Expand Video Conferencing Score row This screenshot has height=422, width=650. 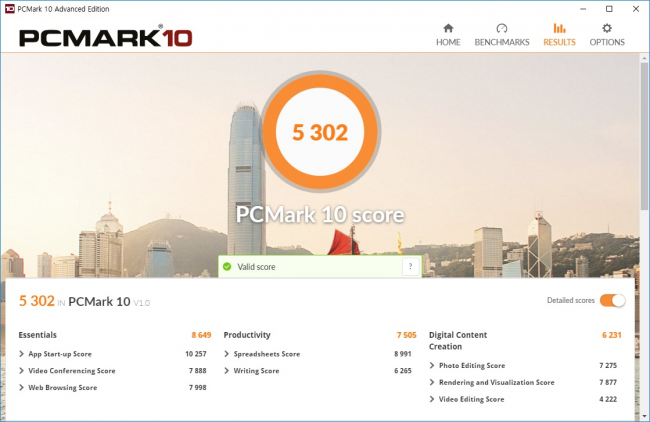point(22,371)
